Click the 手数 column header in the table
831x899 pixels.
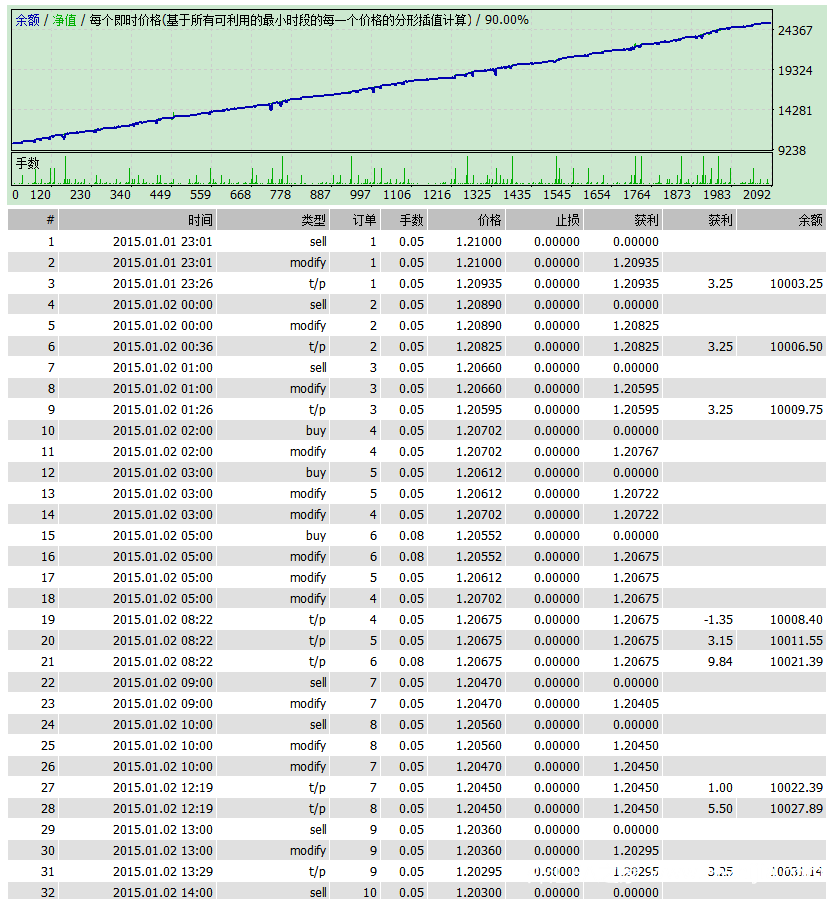(411, 220)
